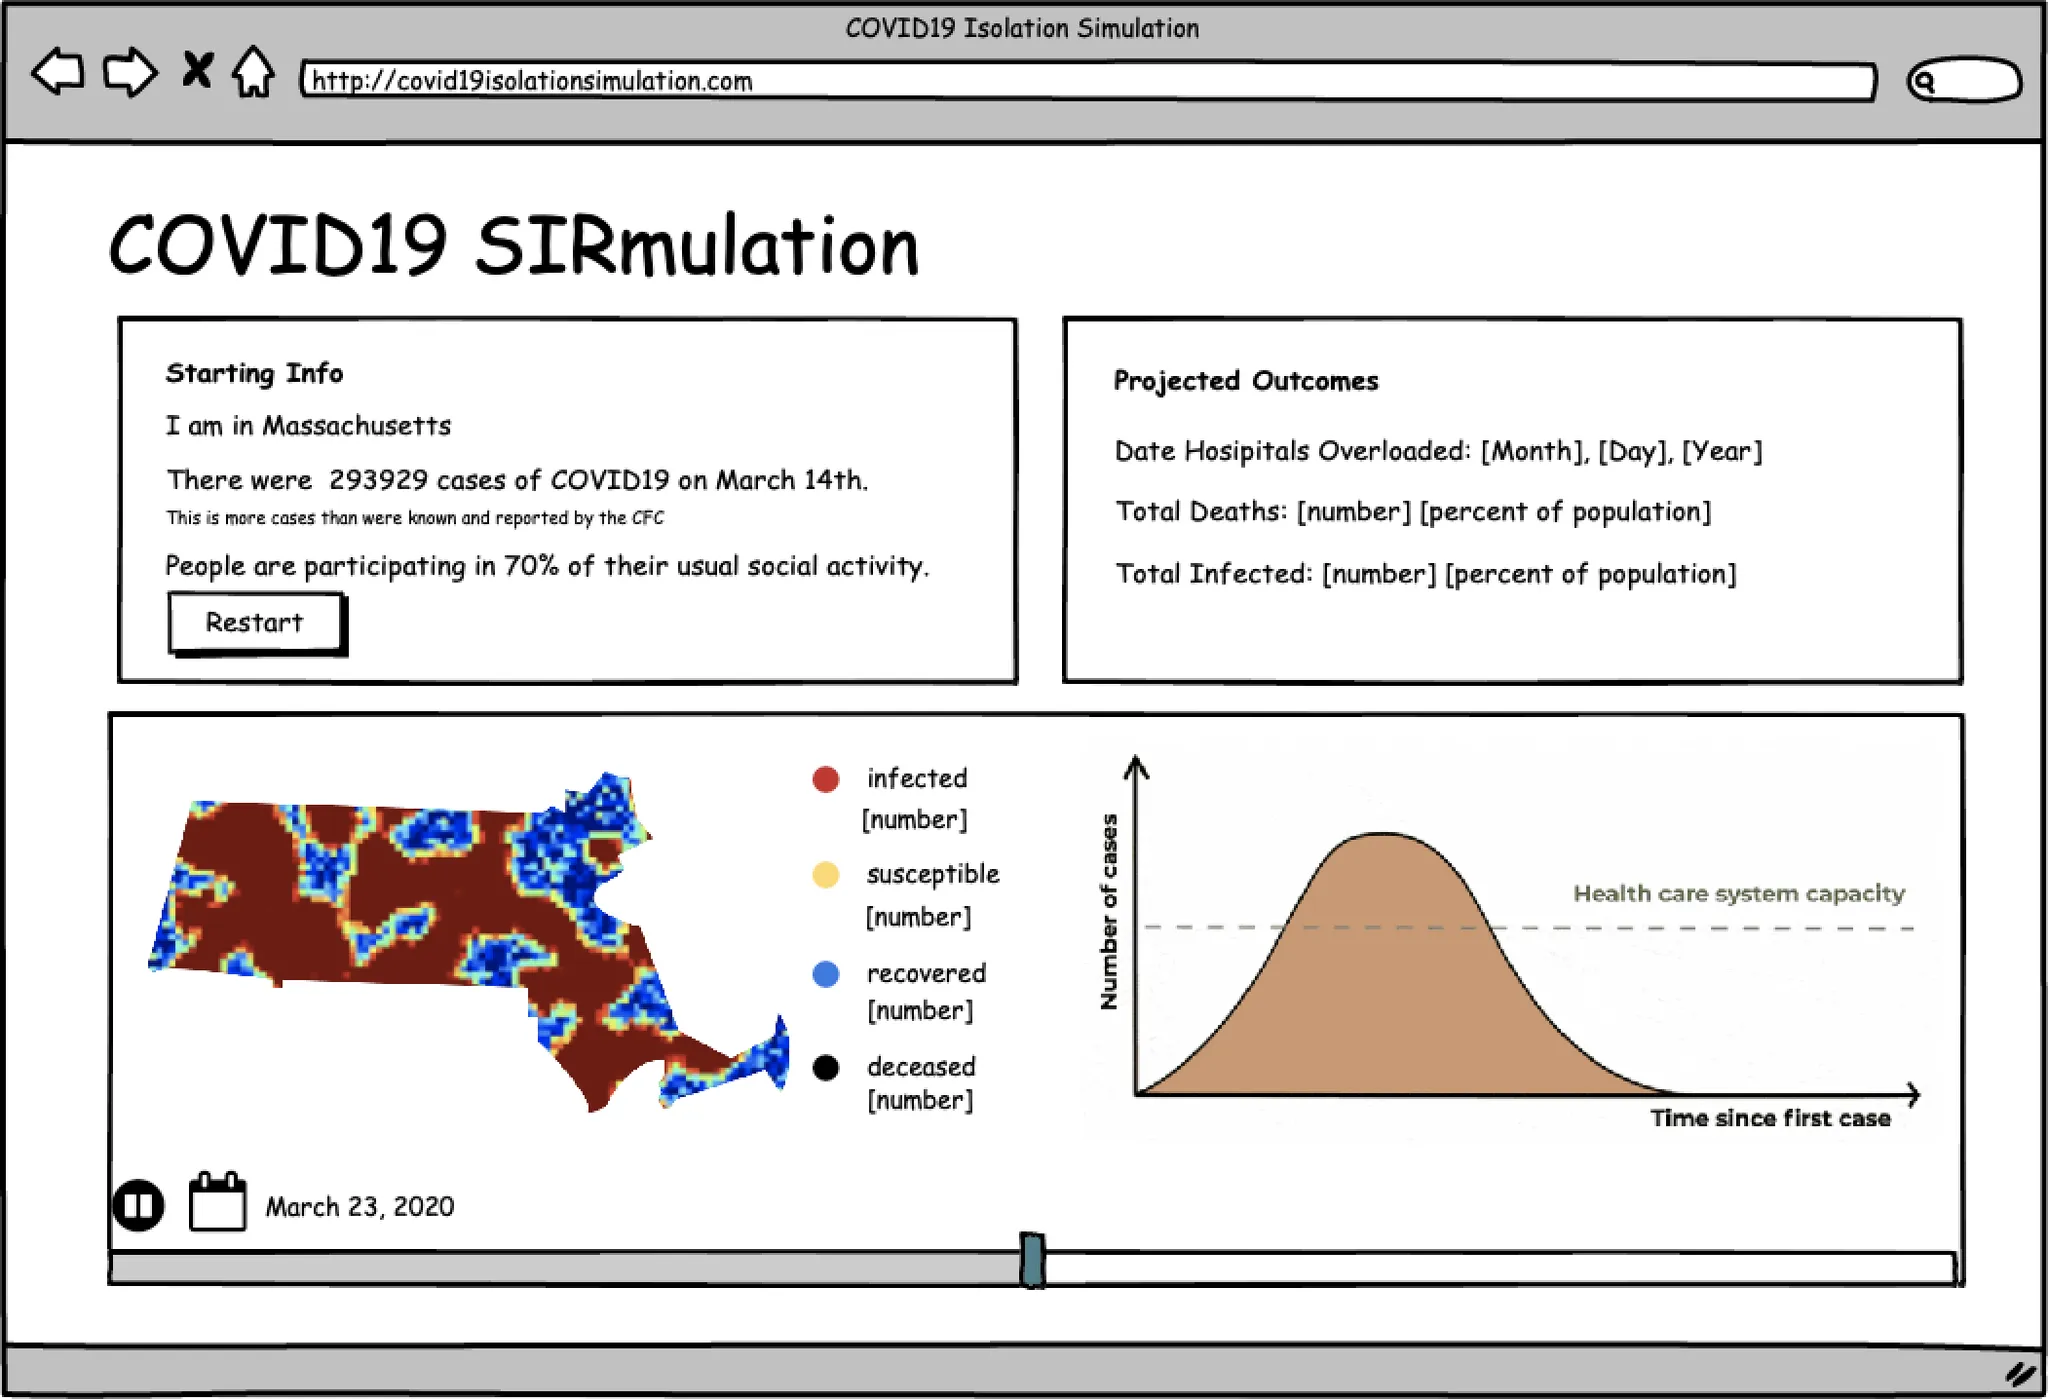Click the 'recovered' legend label

926,973
